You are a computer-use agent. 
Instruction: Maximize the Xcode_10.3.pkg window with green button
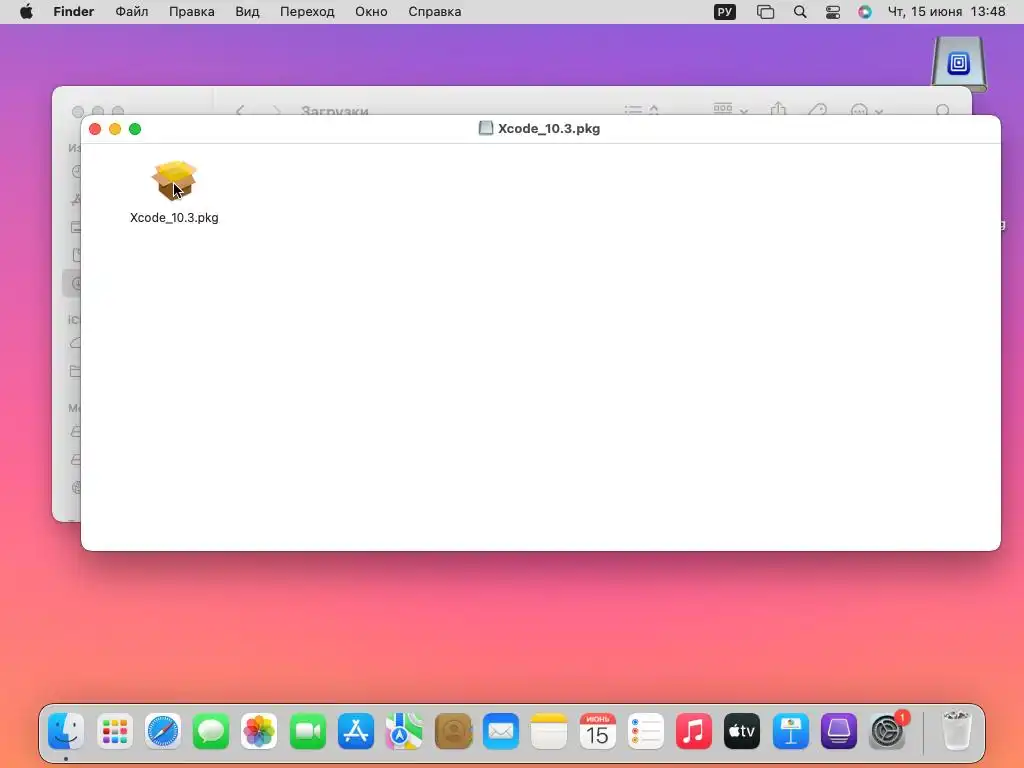(135, 129)
